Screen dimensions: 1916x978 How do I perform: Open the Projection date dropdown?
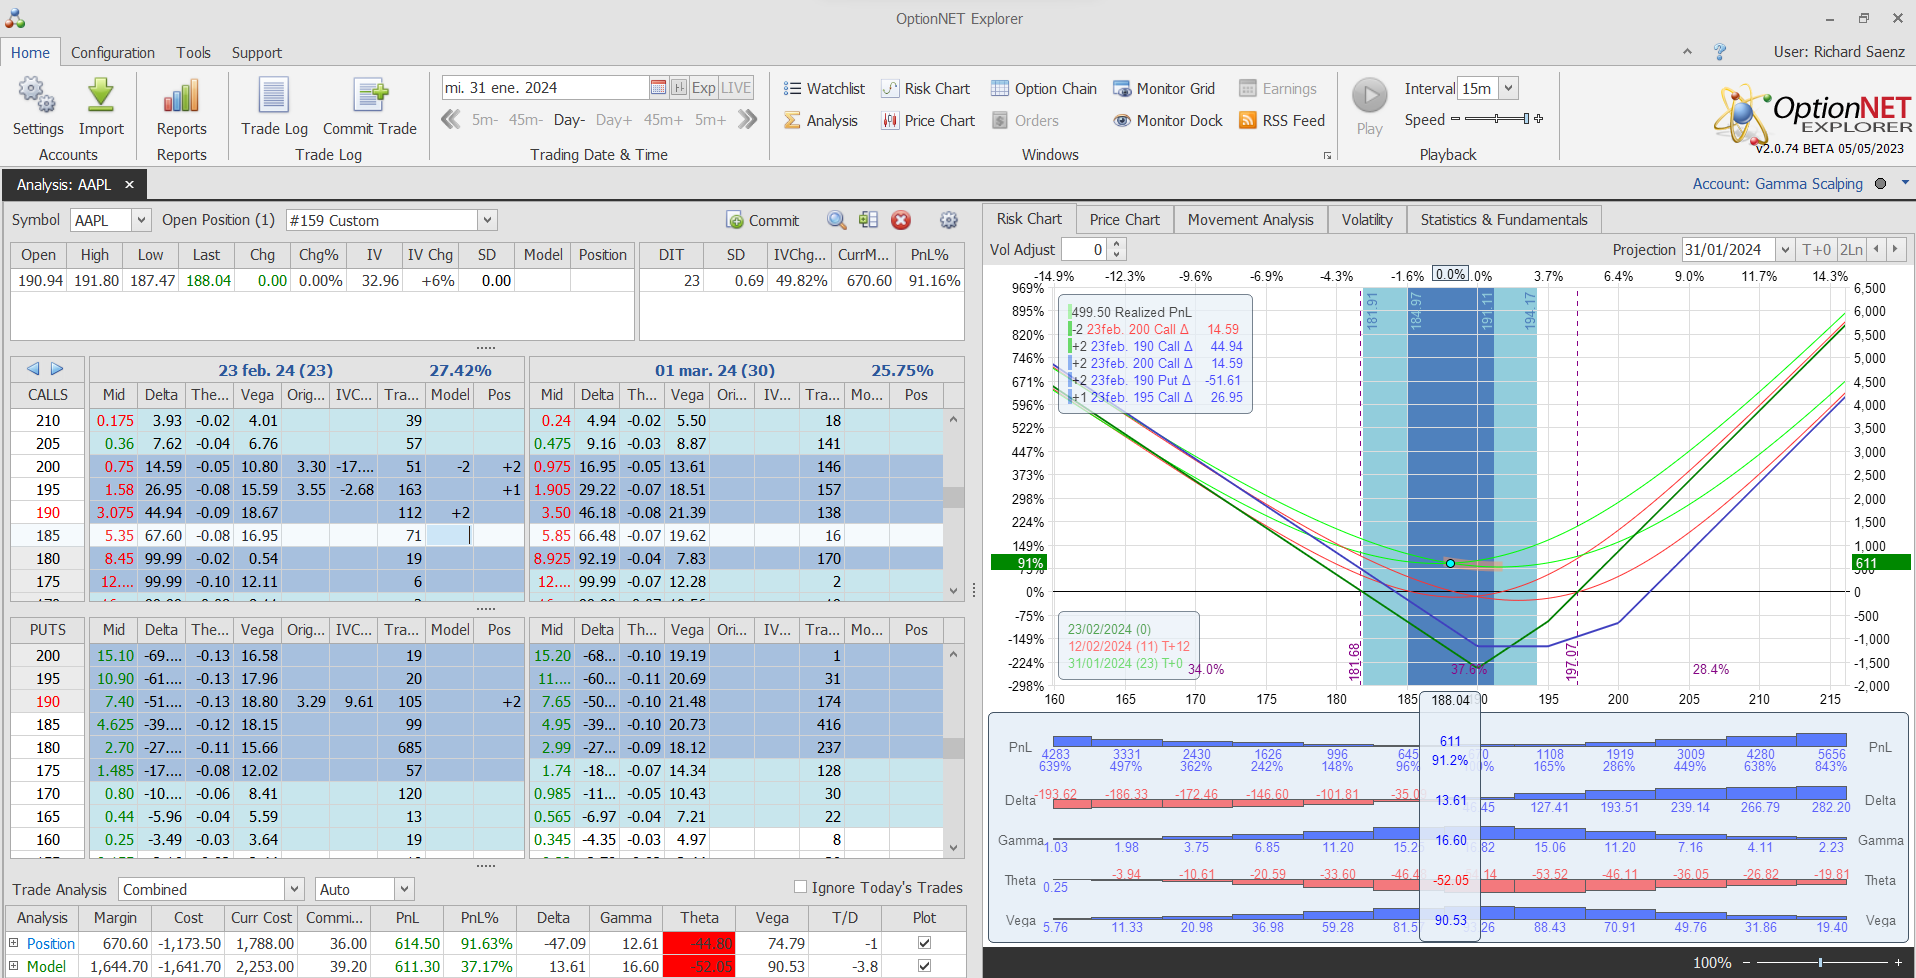(1784, 250)
